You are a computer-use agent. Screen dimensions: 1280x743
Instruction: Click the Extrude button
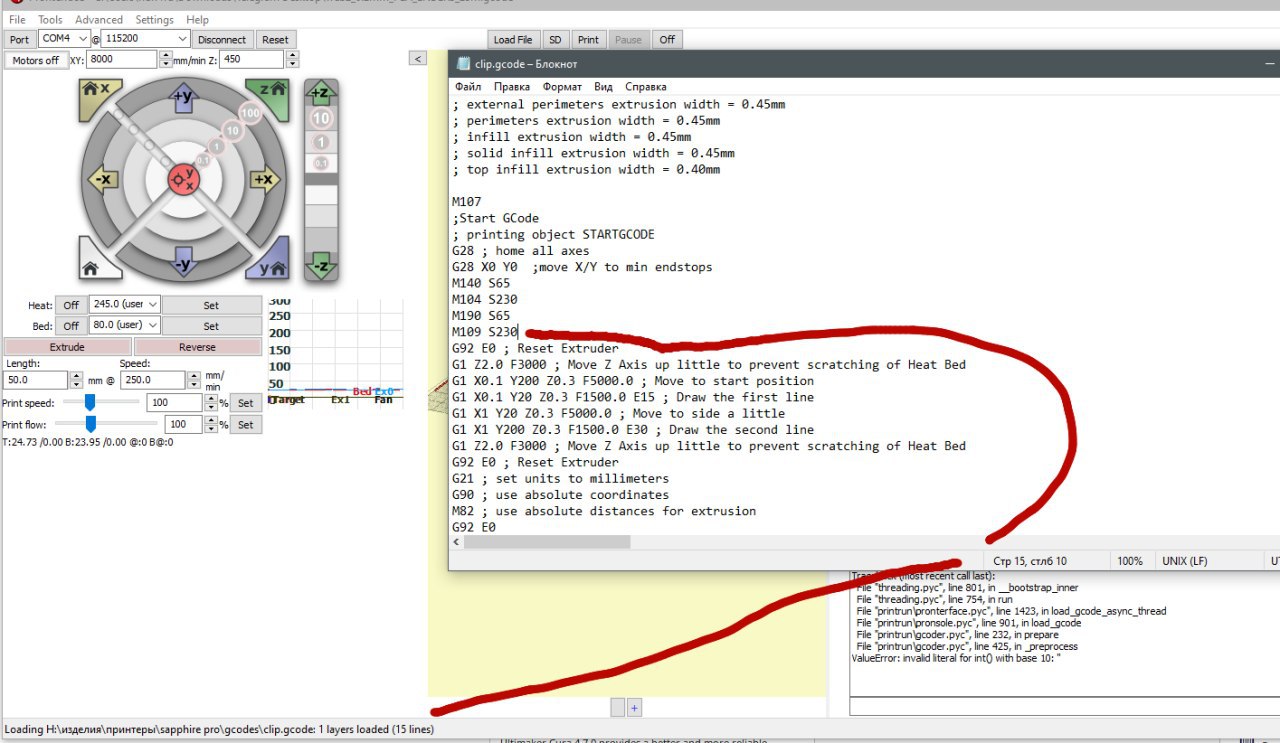(x=67, y=347)
